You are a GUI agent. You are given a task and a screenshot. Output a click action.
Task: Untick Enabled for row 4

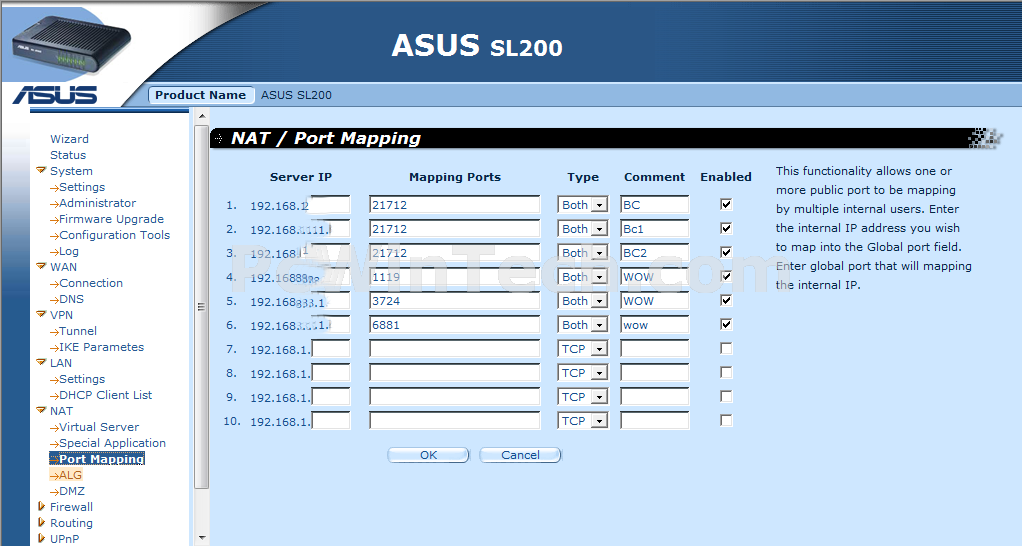[726, 276]
